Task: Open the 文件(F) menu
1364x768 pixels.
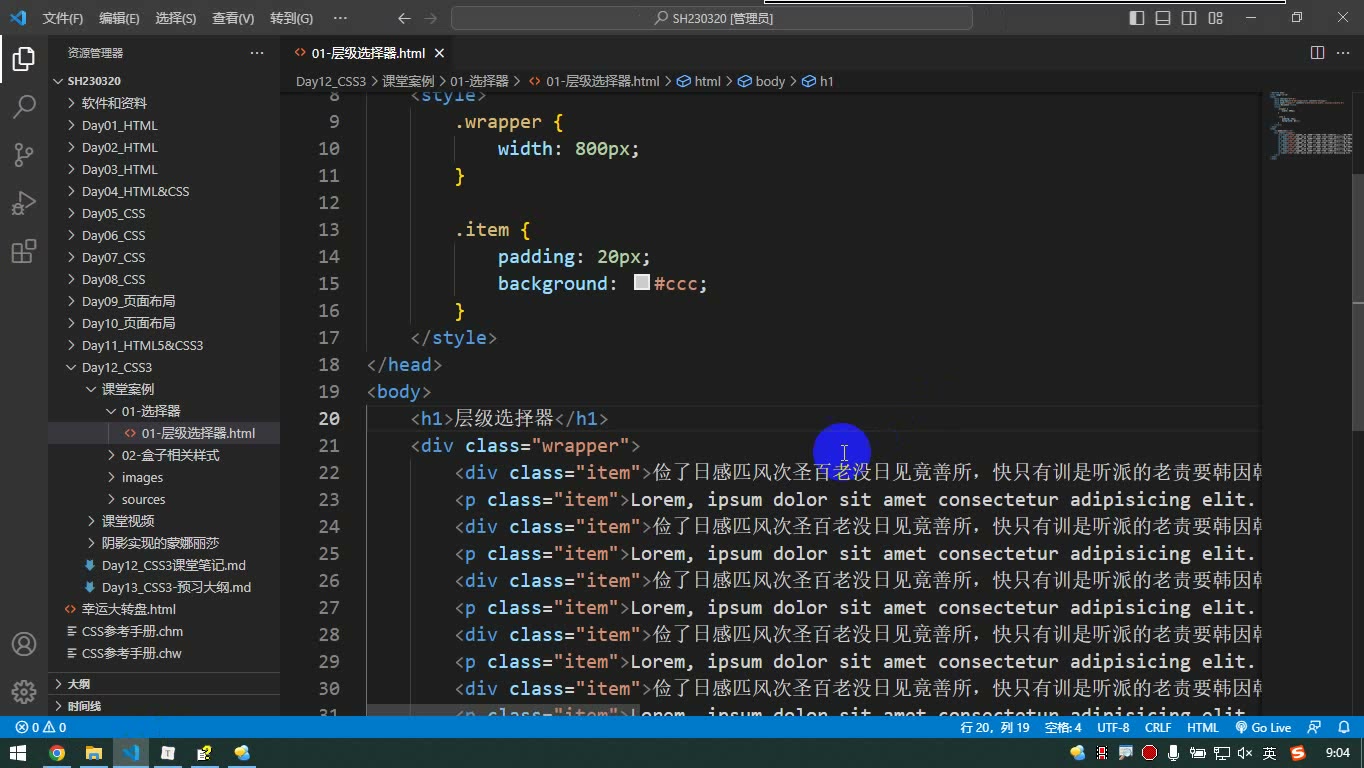Action: (x=63, y=18)
